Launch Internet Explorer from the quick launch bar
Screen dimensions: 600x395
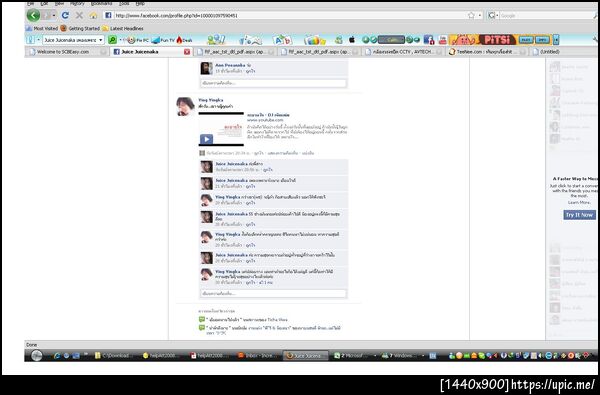click(57, 356)
